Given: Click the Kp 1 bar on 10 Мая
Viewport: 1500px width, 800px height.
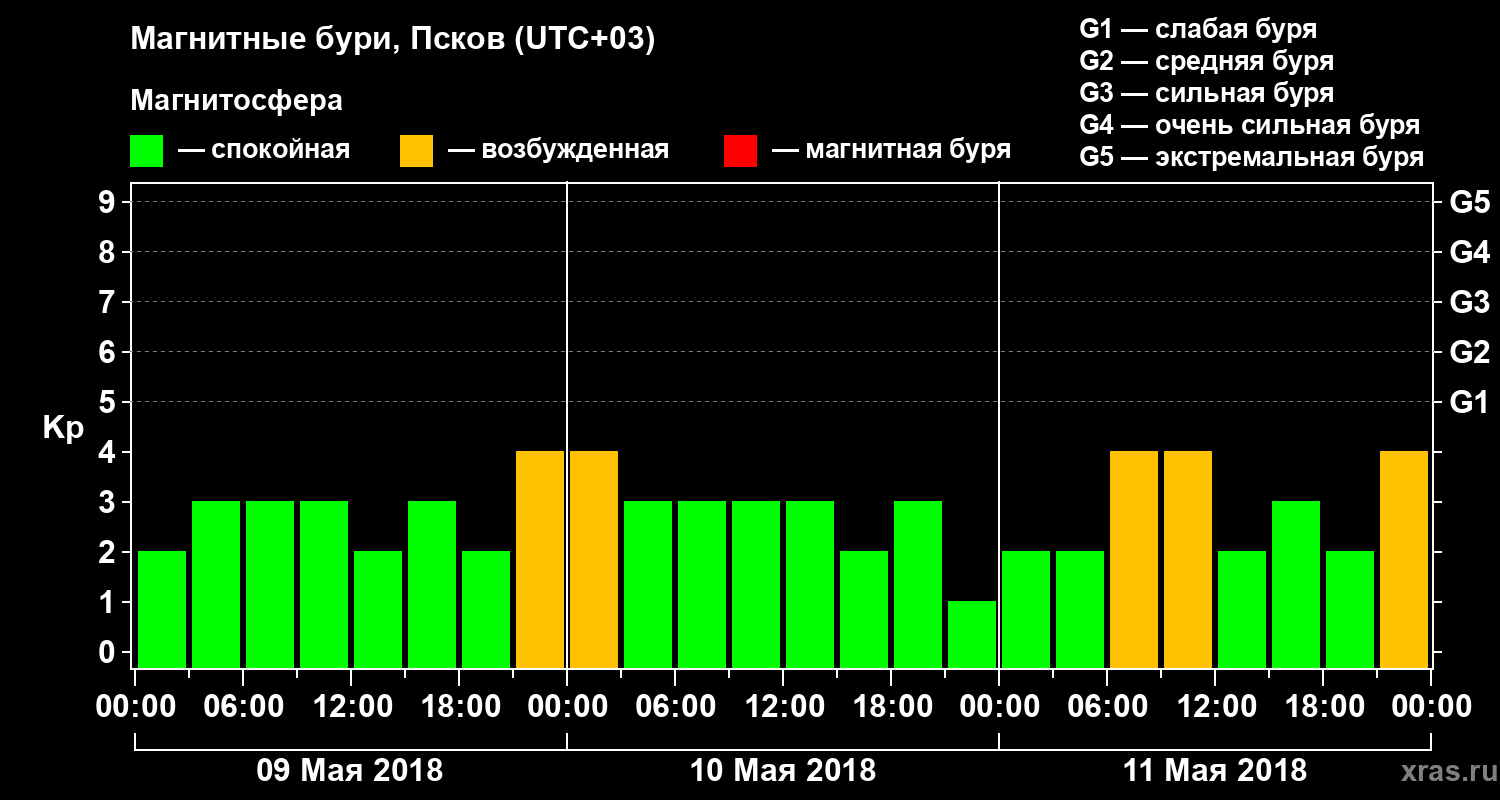Looking at the screenshot, I should [972, 634].
